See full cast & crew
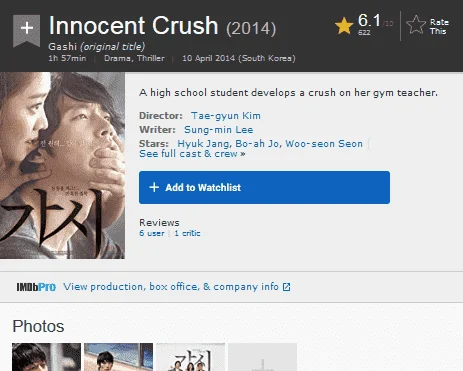Image resolution: width=463 pixels, height=371 pixels. 192,154
